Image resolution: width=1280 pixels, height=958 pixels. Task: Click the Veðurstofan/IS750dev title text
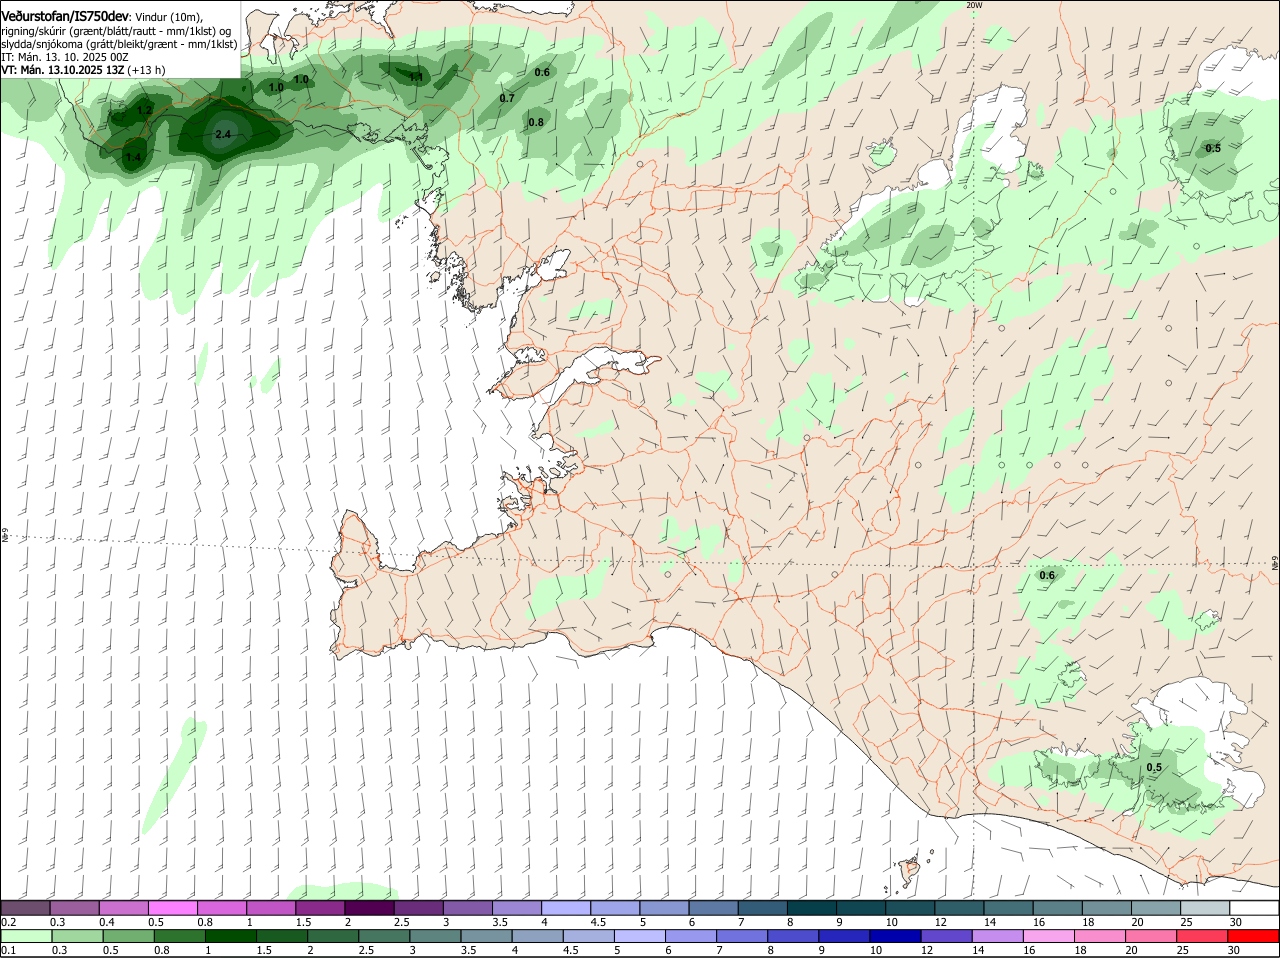65,15
